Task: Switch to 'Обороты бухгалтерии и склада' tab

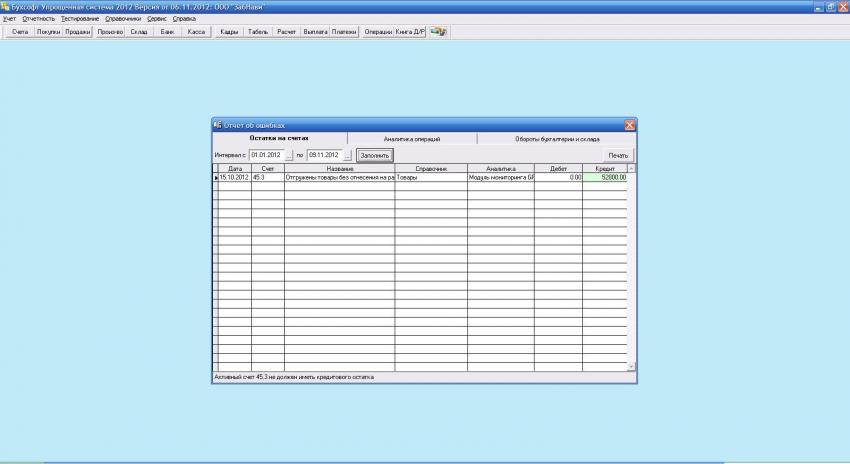Action: (x=557, y=139)
